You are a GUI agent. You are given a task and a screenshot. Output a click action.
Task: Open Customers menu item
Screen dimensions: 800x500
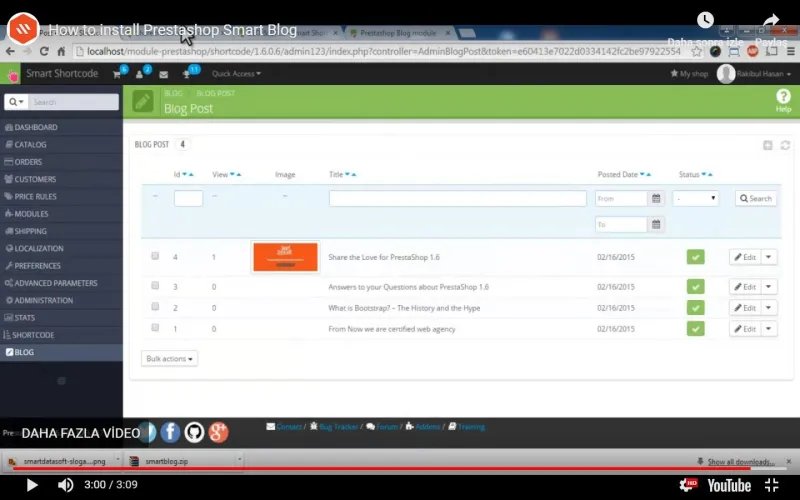61,179
